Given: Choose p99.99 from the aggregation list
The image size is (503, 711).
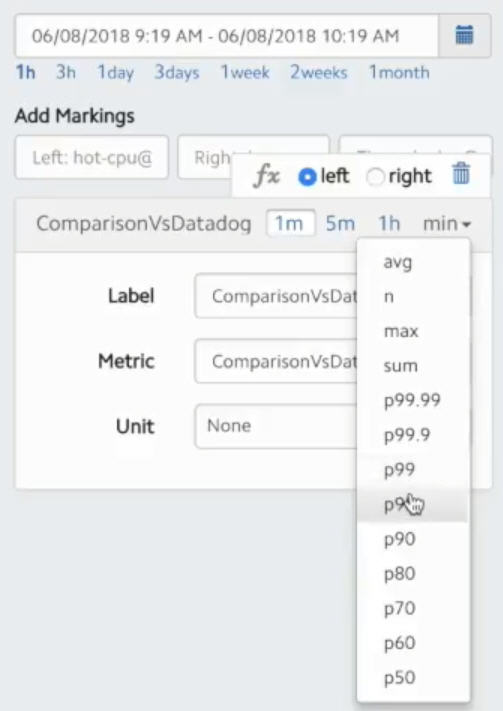Looking at the screenshot, I should 413,400.
